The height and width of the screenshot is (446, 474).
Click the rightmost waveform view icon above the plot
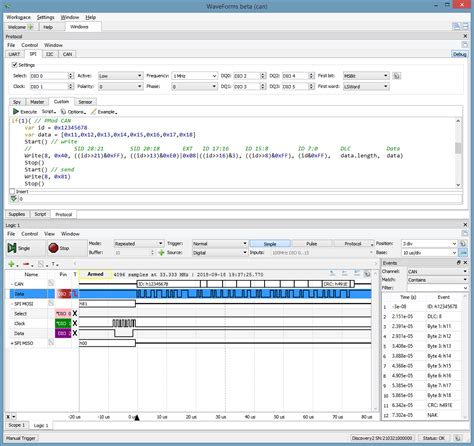click(367, 274)
